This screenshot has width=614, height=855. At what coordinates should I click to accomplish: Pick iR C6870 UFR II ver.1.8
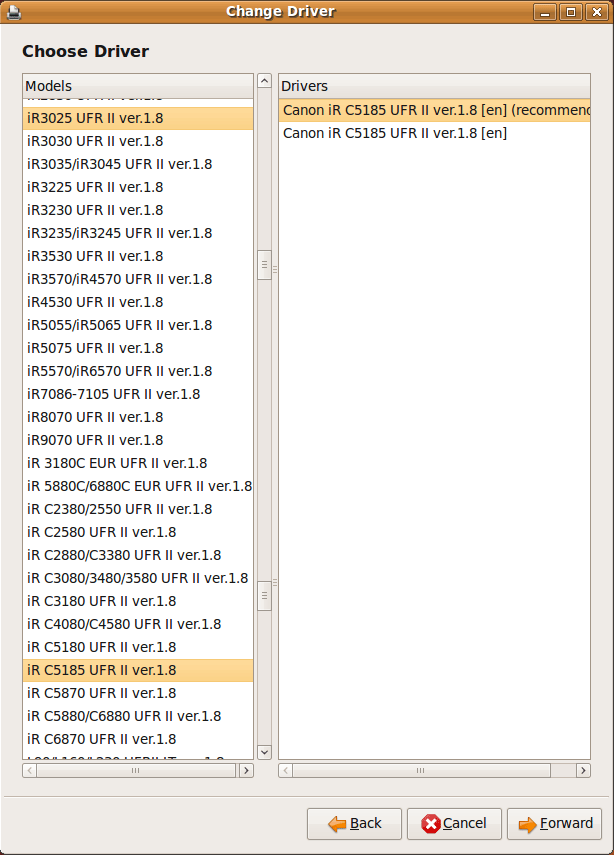[138, 739]
